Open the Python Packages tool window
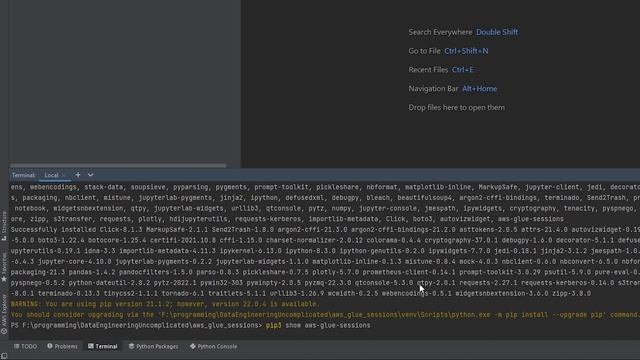 pyautogui.click(x=153, y=346)
